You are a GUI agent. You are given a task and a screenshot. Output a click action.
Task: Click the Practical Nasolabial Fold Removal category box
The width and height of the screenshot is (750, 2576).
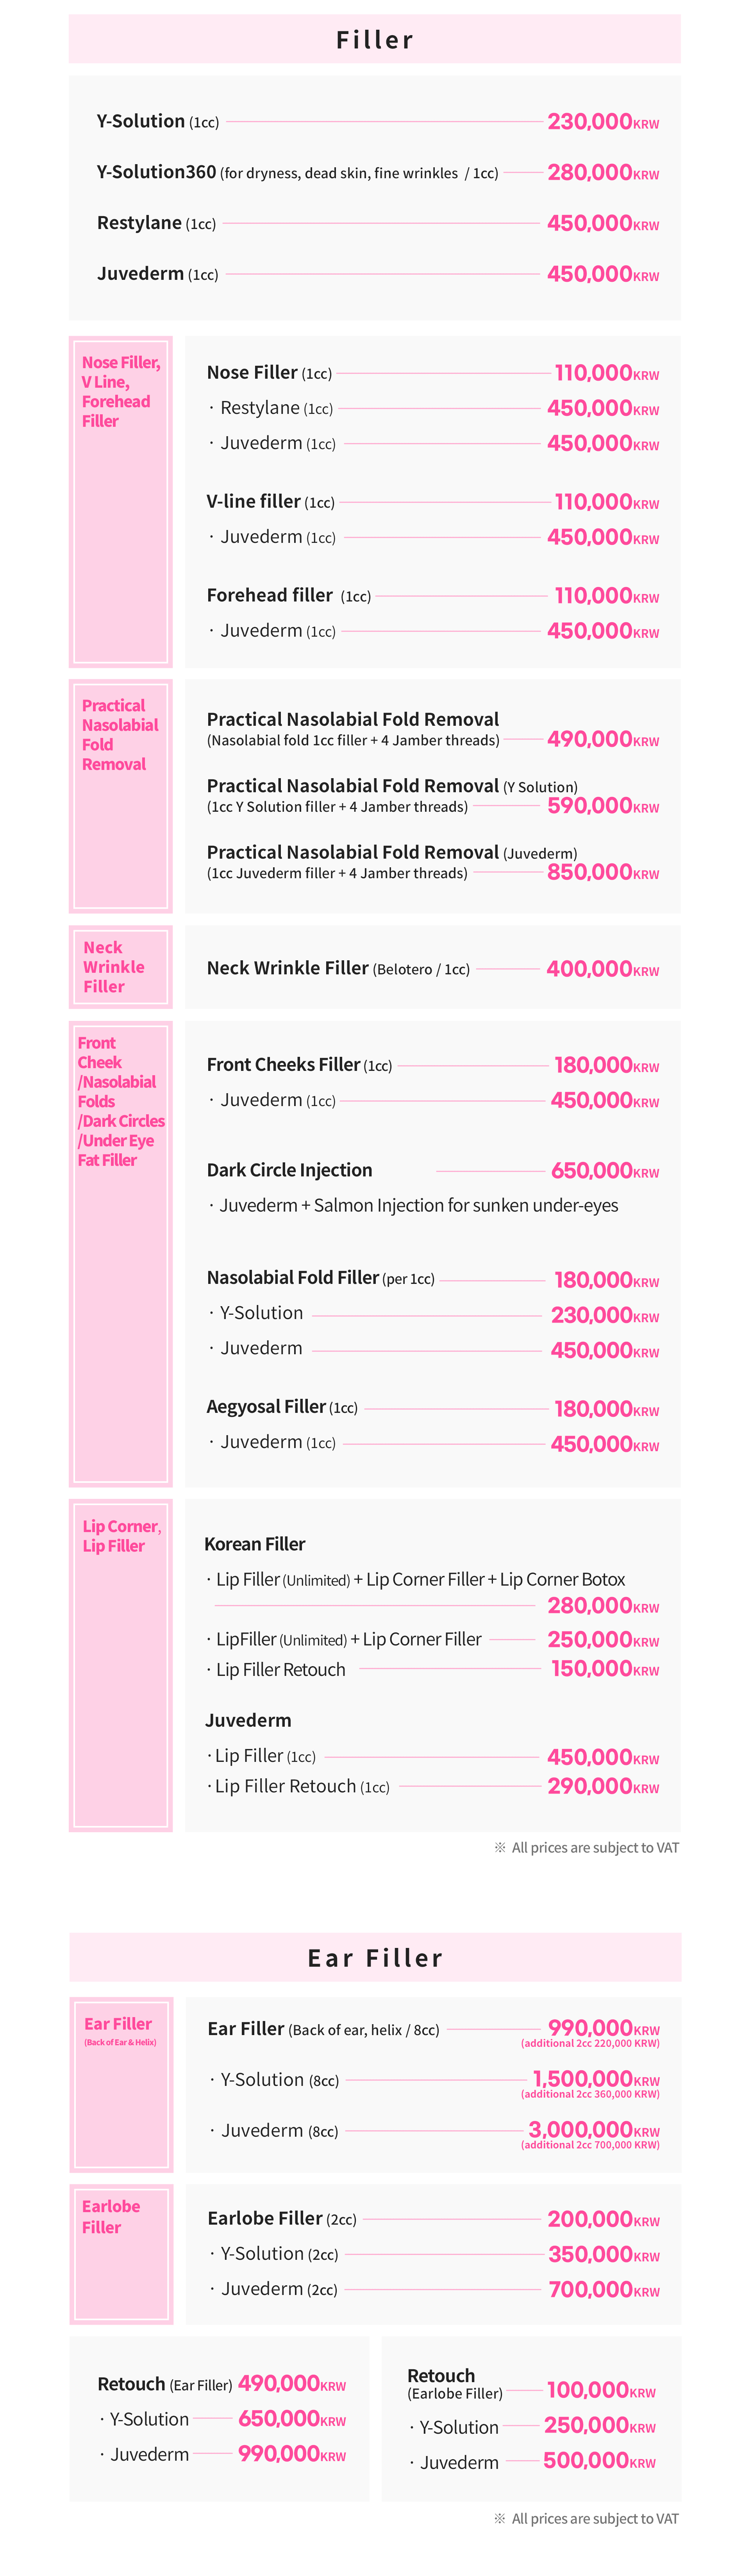pos(120,796)
